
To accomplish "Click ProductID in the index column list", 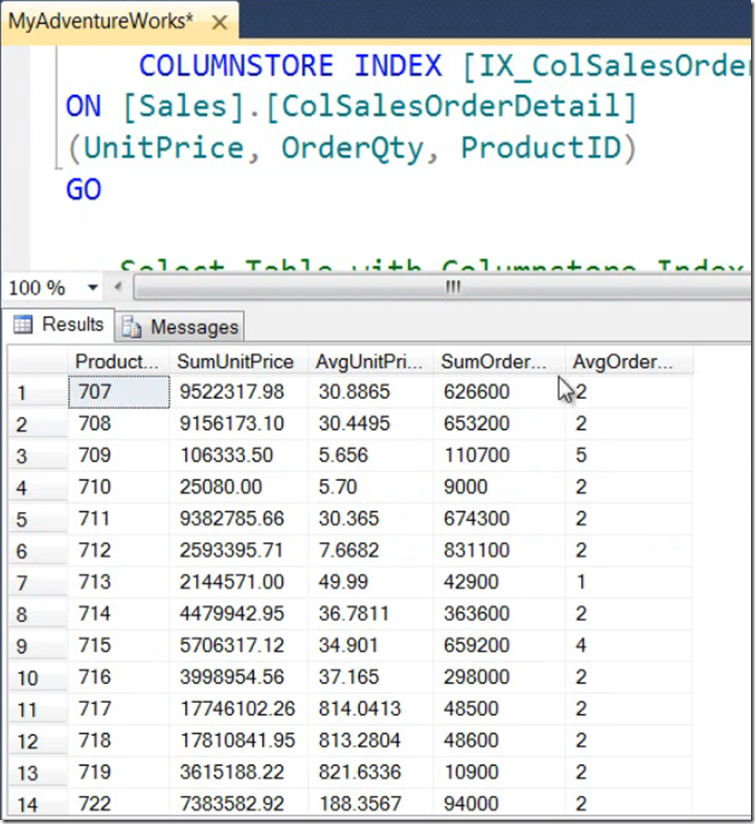I will 541,148.
